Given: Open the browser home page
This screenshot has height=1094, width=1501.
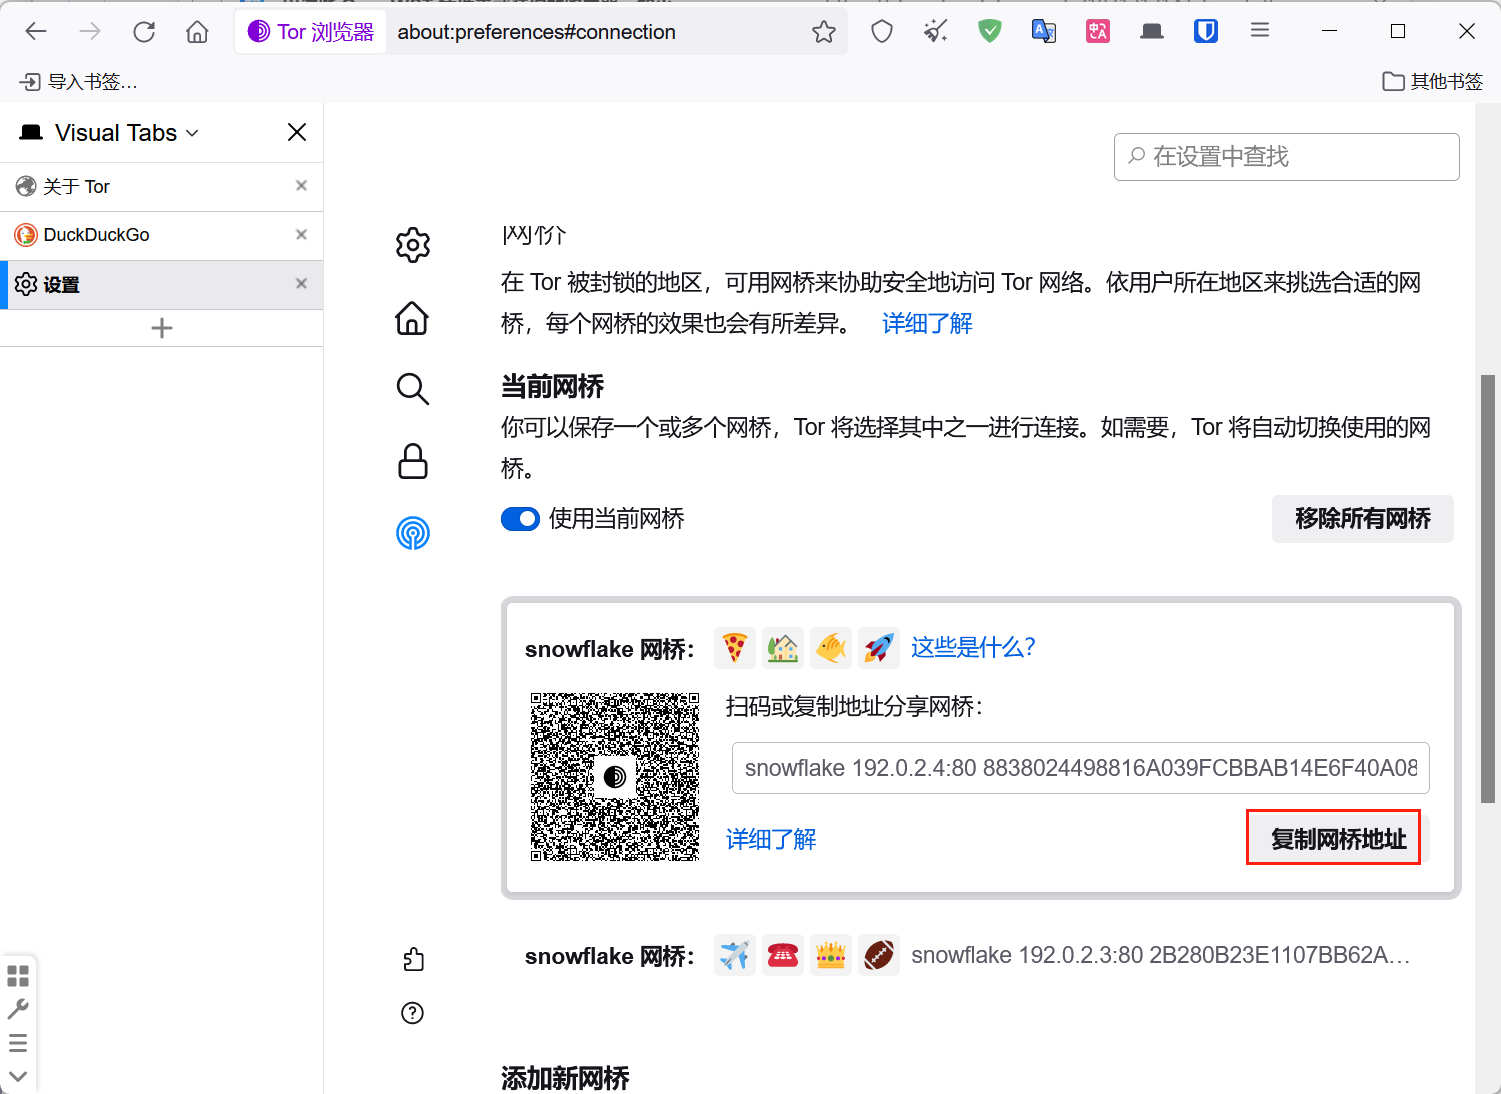Looking at the screenshot, I should pyautogui.click(x=197, y=32).
